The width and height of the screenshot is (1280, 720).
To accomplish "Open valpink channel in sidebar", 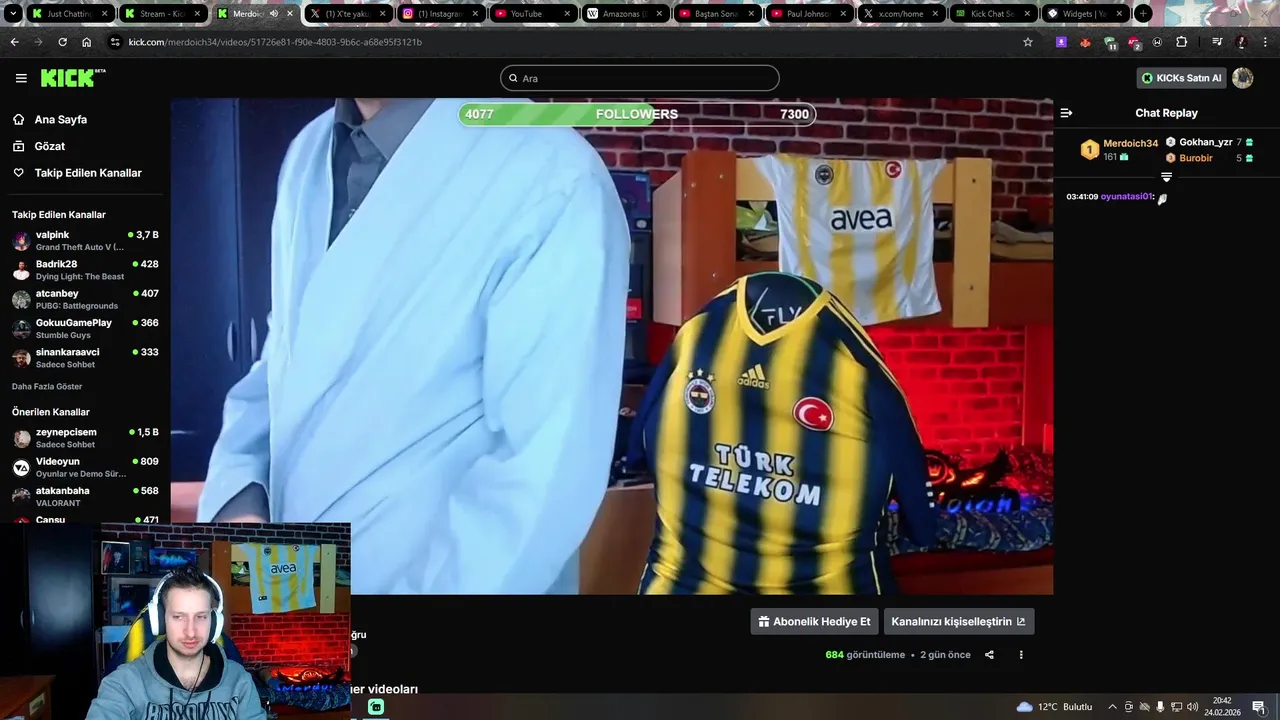I will point(85,241).
